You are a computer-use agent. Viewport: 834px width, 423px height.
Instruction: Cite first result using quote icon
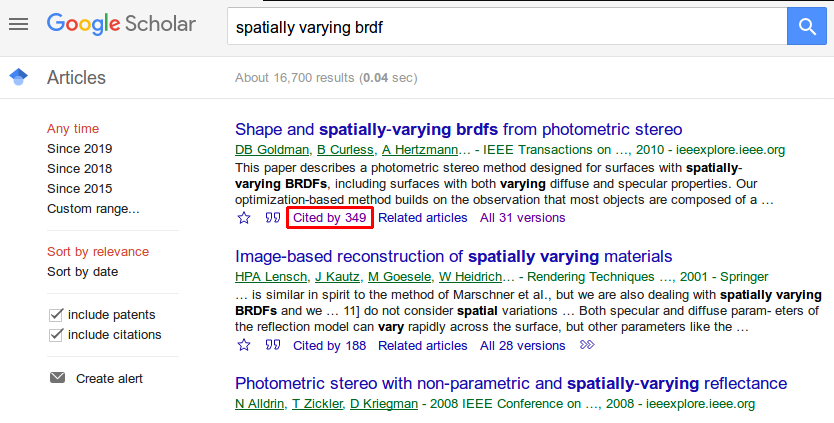click(x=272, y=218)
